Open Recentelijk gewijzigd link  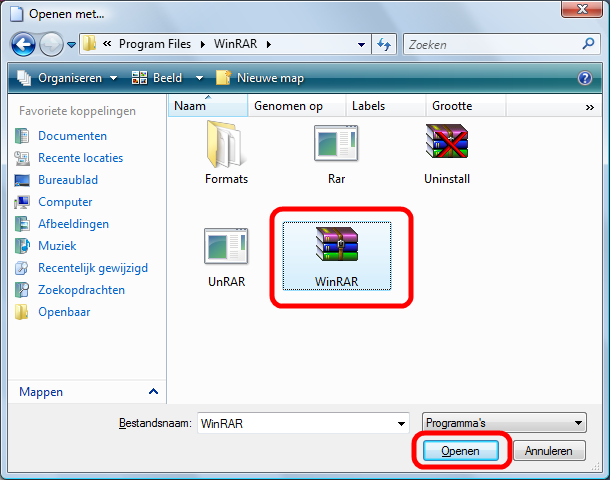pyautogui.click(x=93, y=268)
